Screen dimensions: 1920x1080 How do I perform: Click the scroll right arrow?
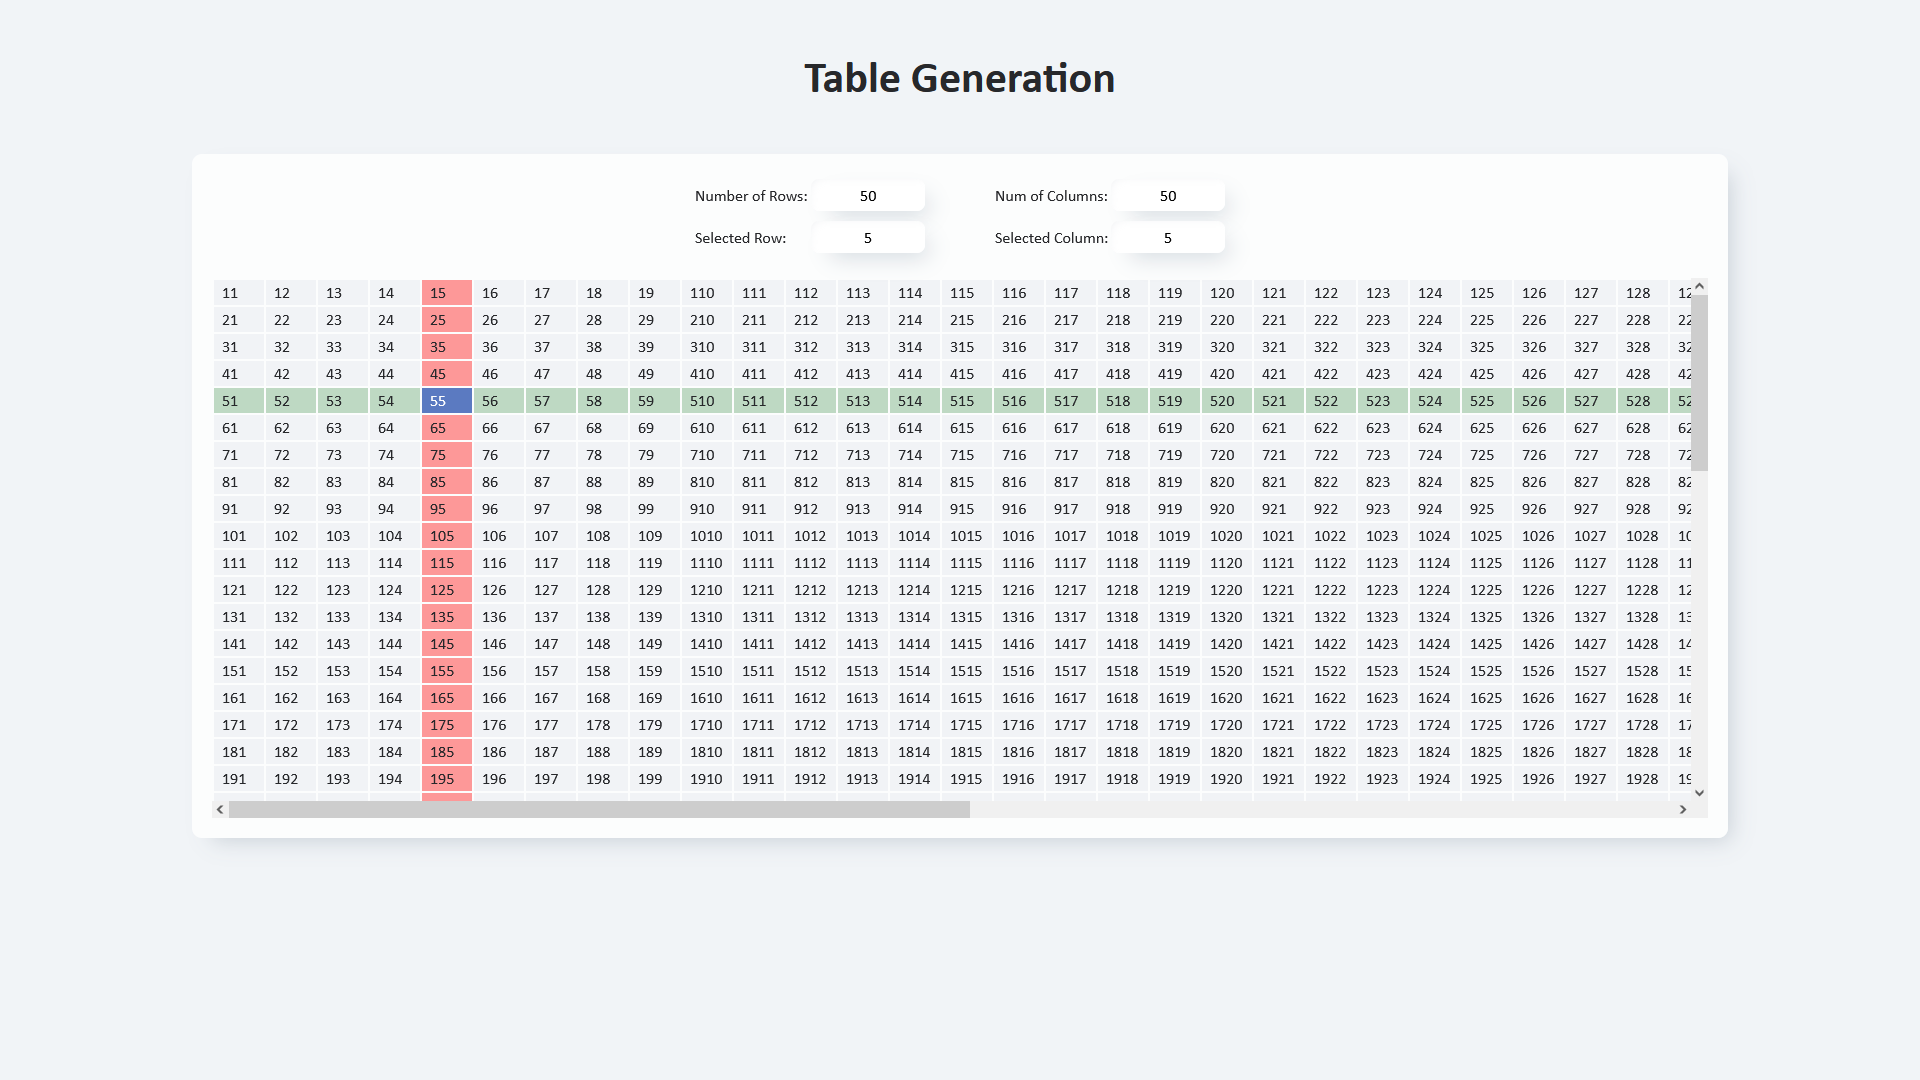1683,810
